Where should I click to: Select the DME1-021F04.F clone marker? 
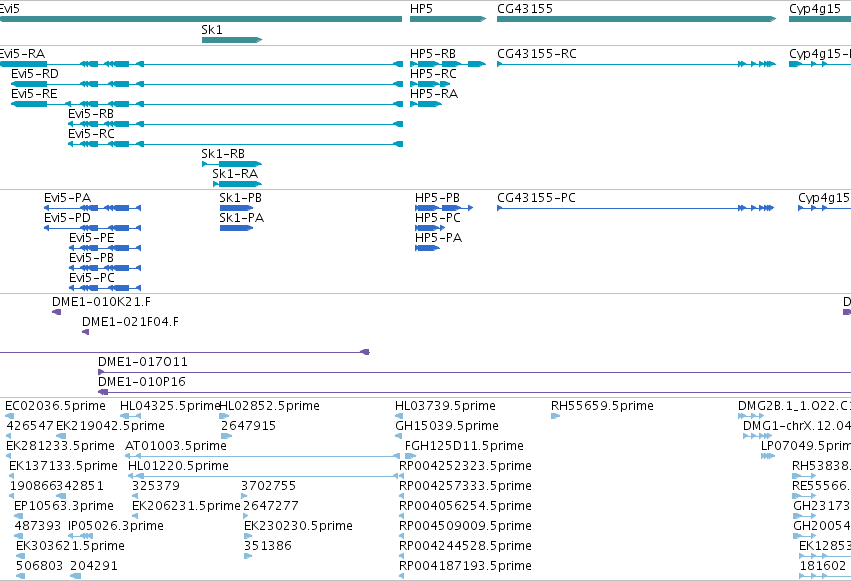point(85,332)
